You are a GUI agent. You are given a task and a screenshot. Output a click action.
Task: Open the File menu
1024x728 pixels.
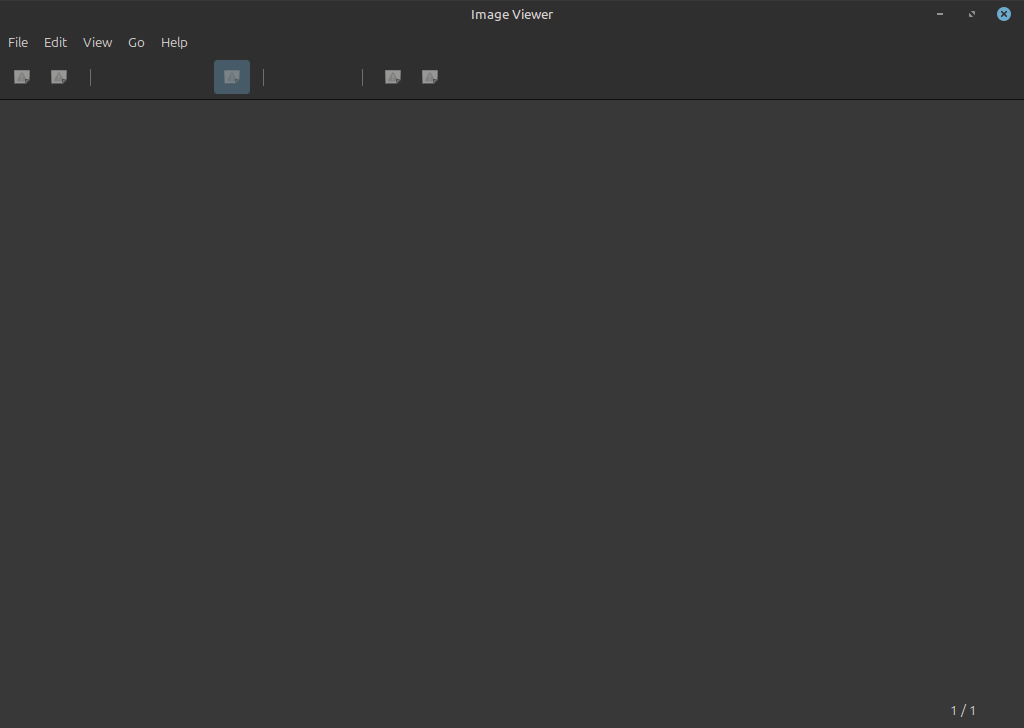[x=18, y=42]
